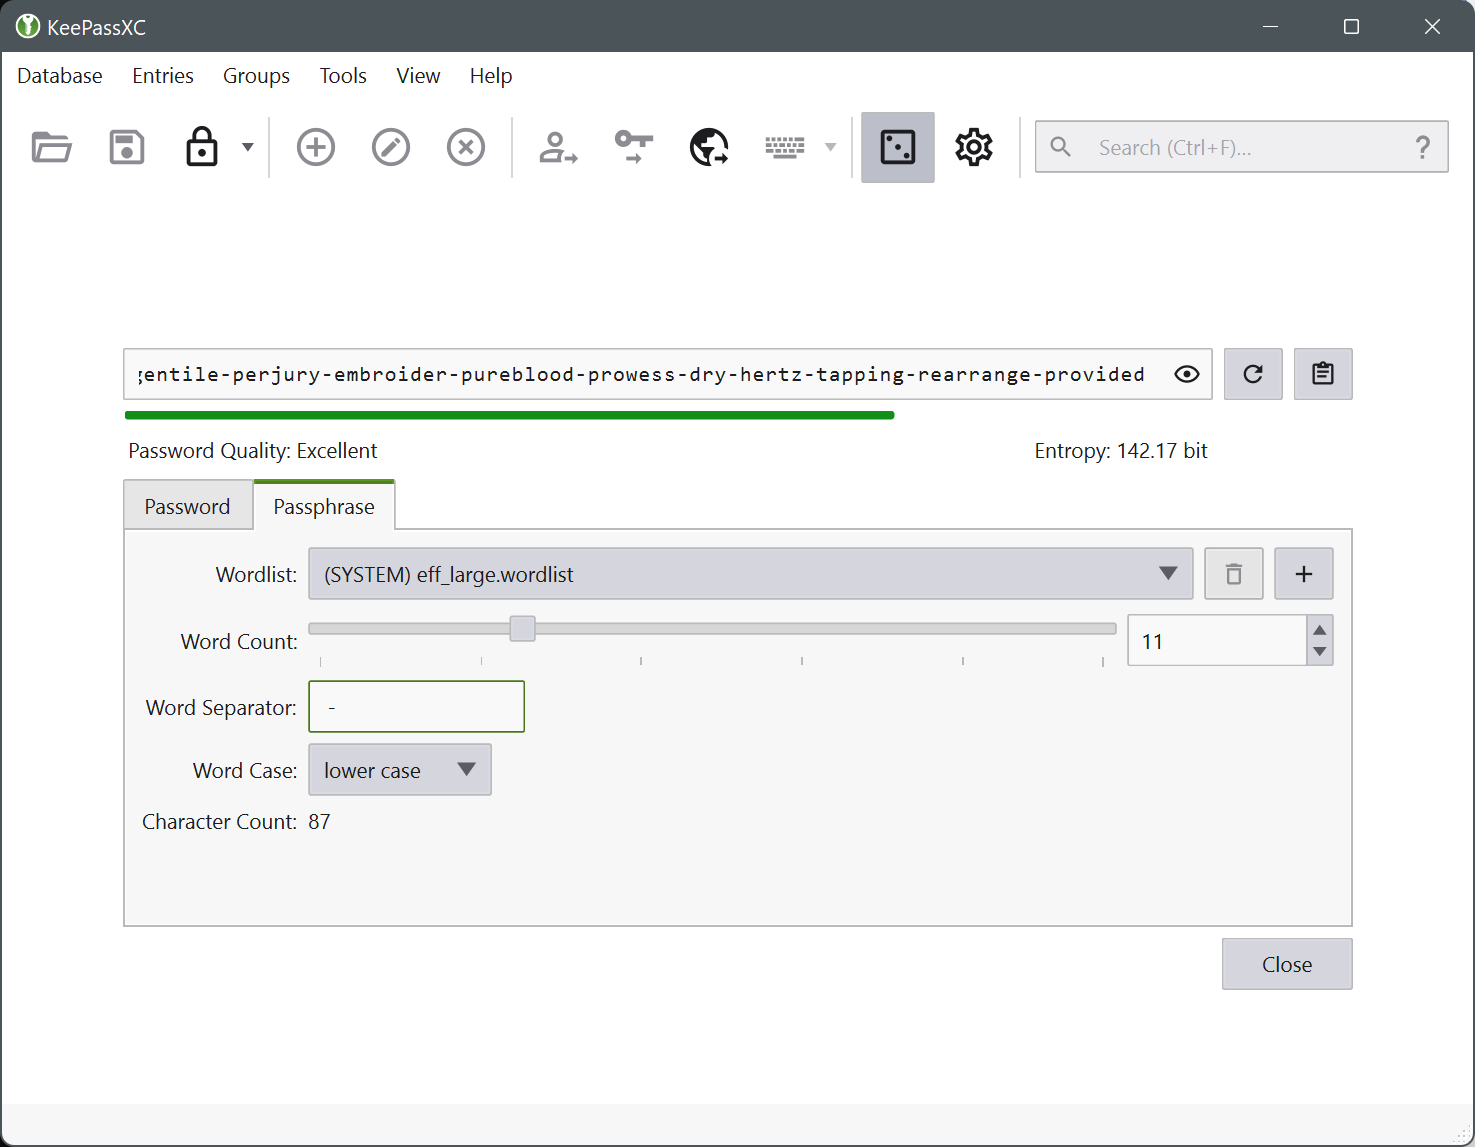
Task: Open the Tools menu
Action: tap(343, 76)
